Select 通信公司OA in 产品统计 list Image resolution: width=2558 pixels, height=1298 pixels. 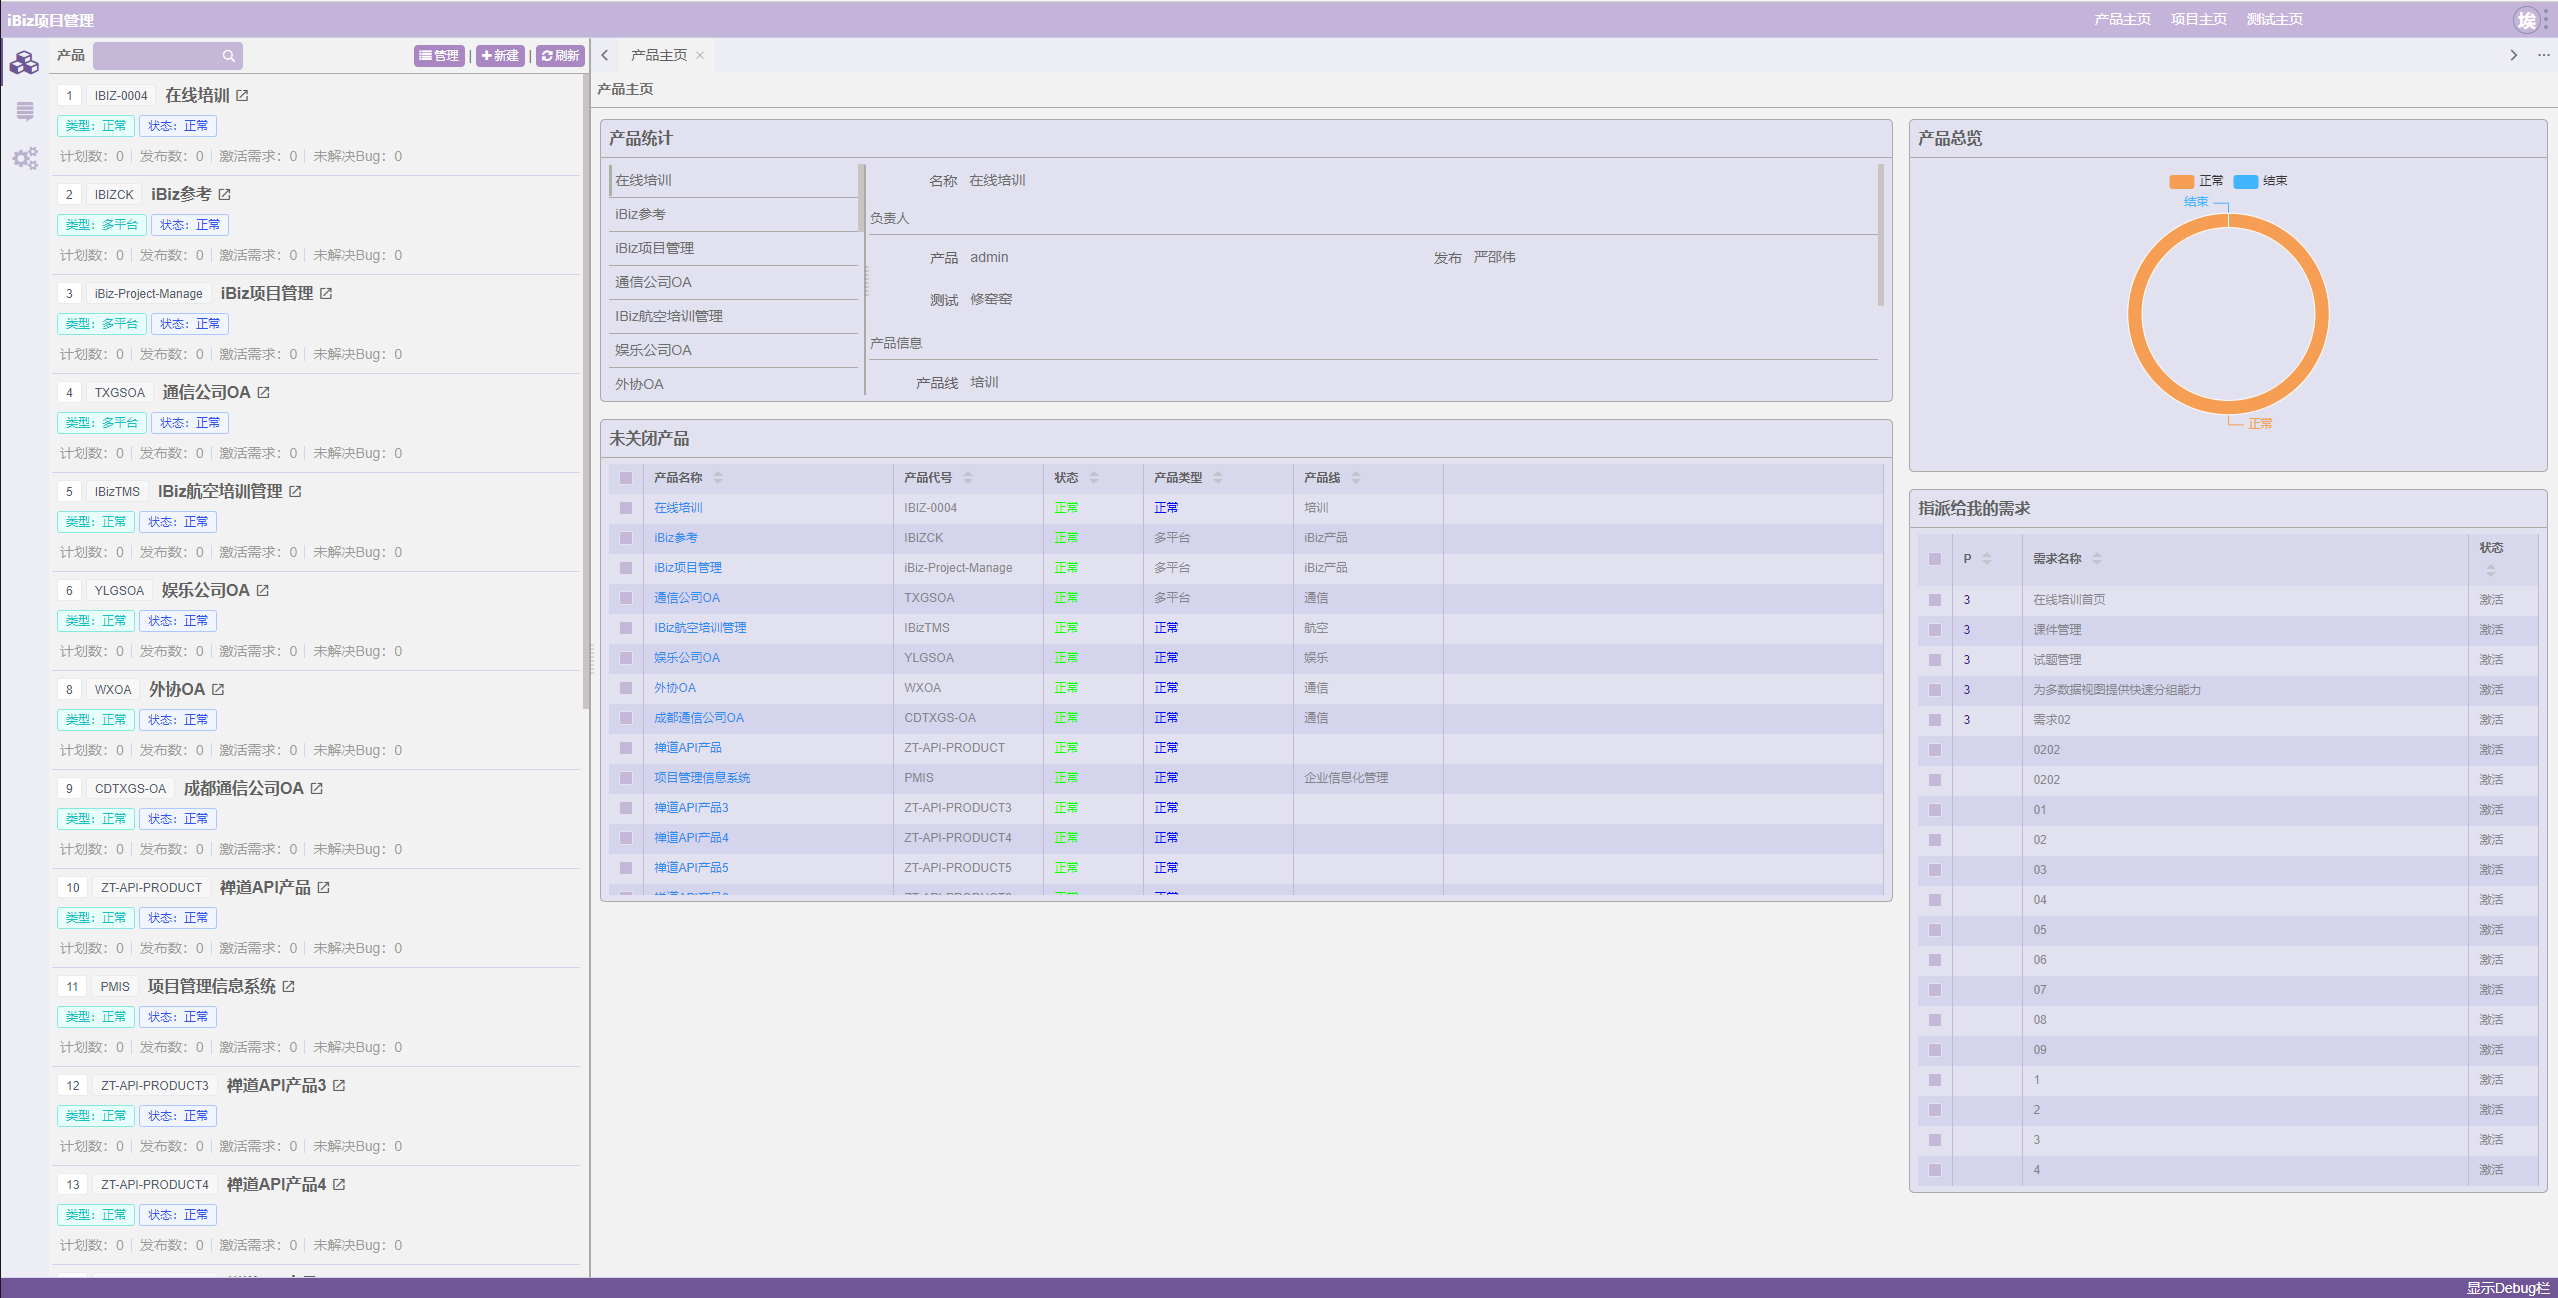734,283
